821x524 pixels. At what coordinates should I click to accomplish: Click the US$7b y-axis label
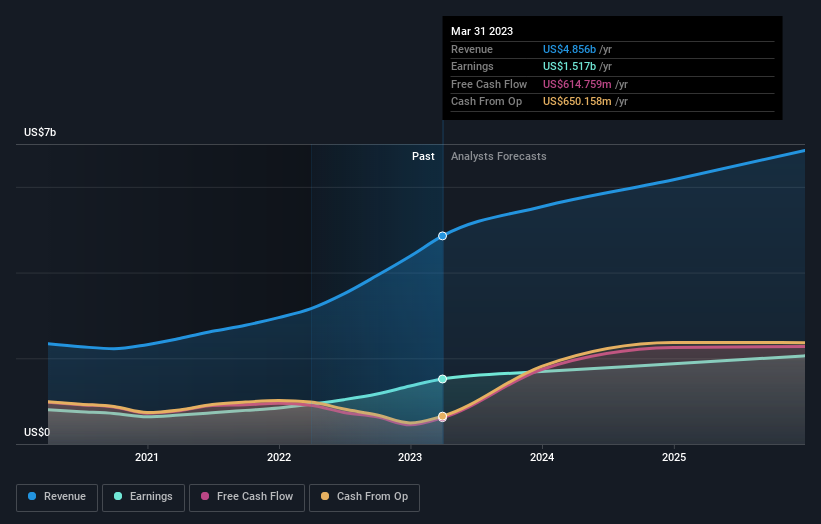click(x=40, y=132)
